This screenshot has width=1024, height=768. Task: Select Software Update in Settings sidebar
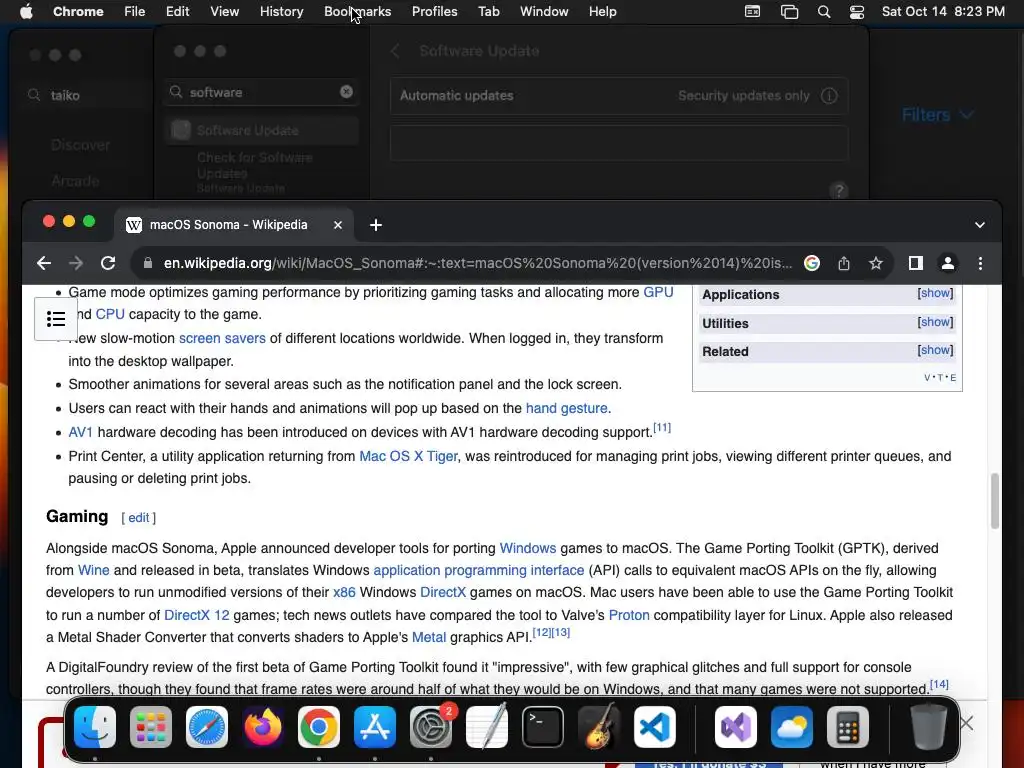pyautogui.click(x=262, y=131)
